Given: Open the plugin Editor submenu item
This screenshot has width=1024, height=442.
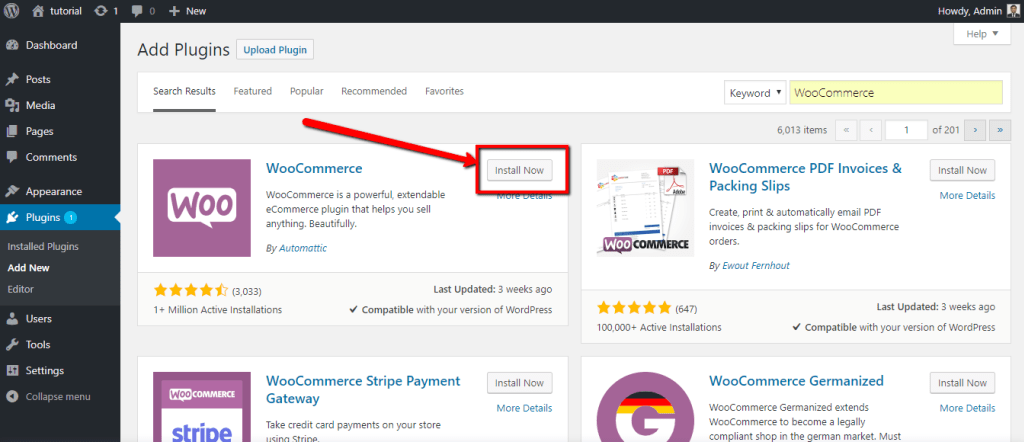Looking at the screenshot, I should pos(20,289).
